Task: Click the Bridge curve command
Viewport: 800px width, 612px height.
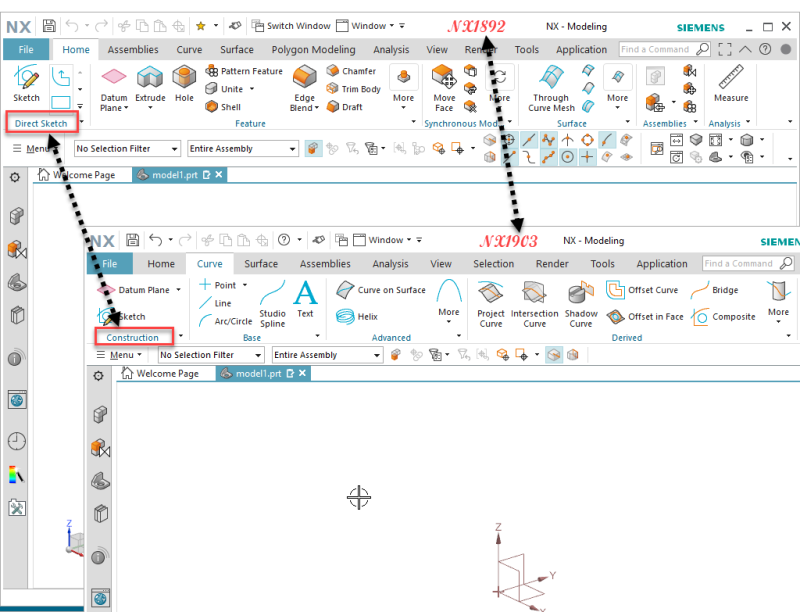Action: coord(714,290)
